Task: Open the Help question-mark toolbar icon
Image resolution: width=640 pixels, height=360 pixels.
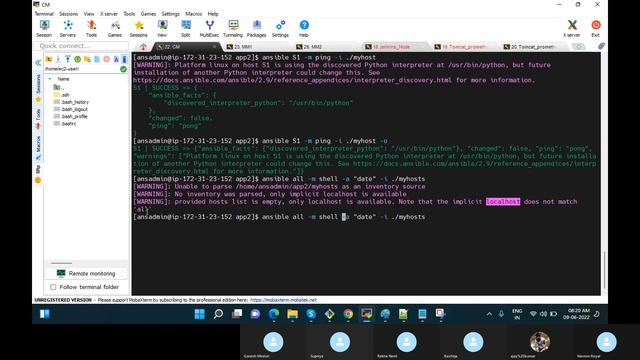Action: (x=304, y=29)
